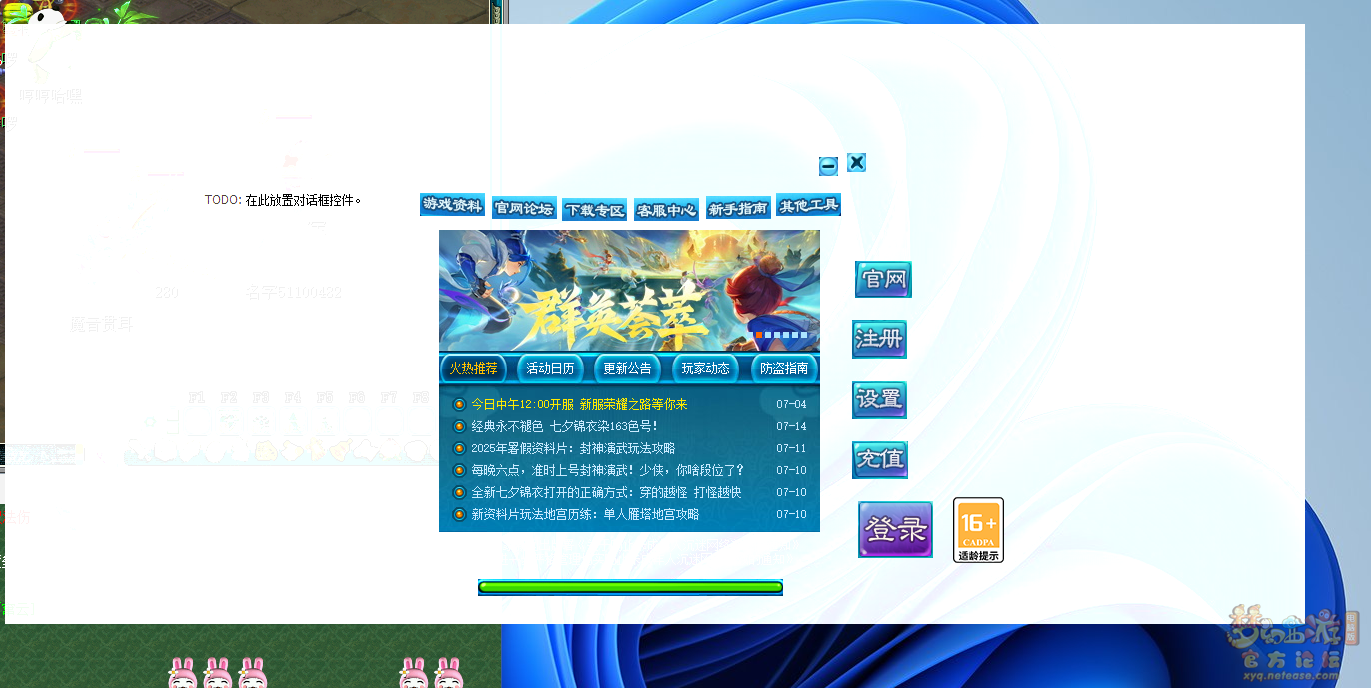Screen dimensions: 1371x688
Task: Click the 充值 recharge button
Action: pos(879,459)
